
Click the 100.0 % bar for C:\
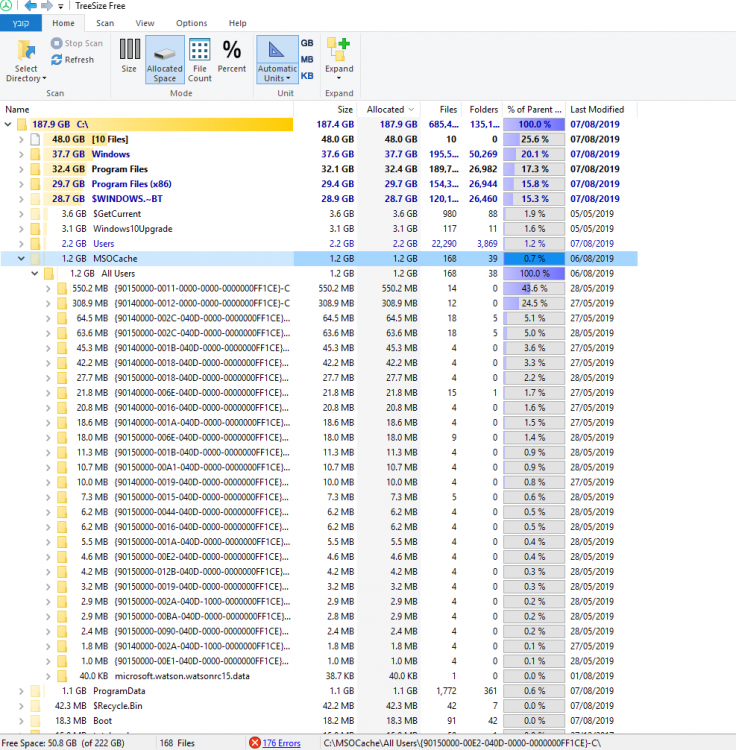pyautogui.click(x=534, y=124)
